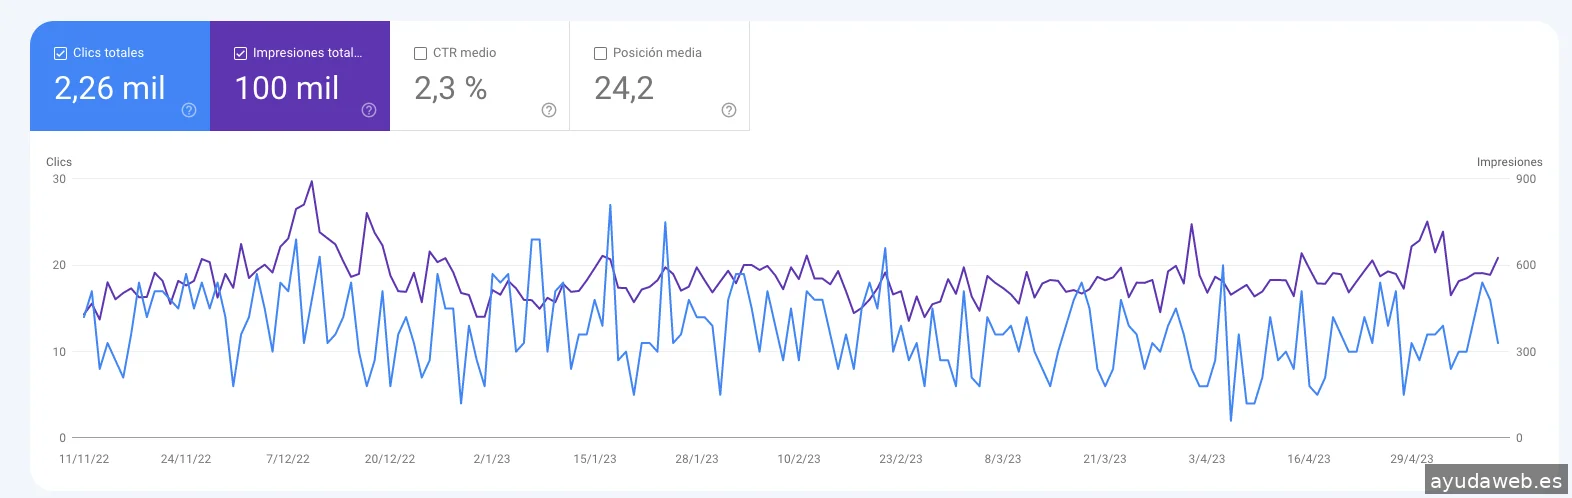The height and width of the screenshot is (498, 1572).
Task: Enable the Posición media checkbox
Action: 601,53
